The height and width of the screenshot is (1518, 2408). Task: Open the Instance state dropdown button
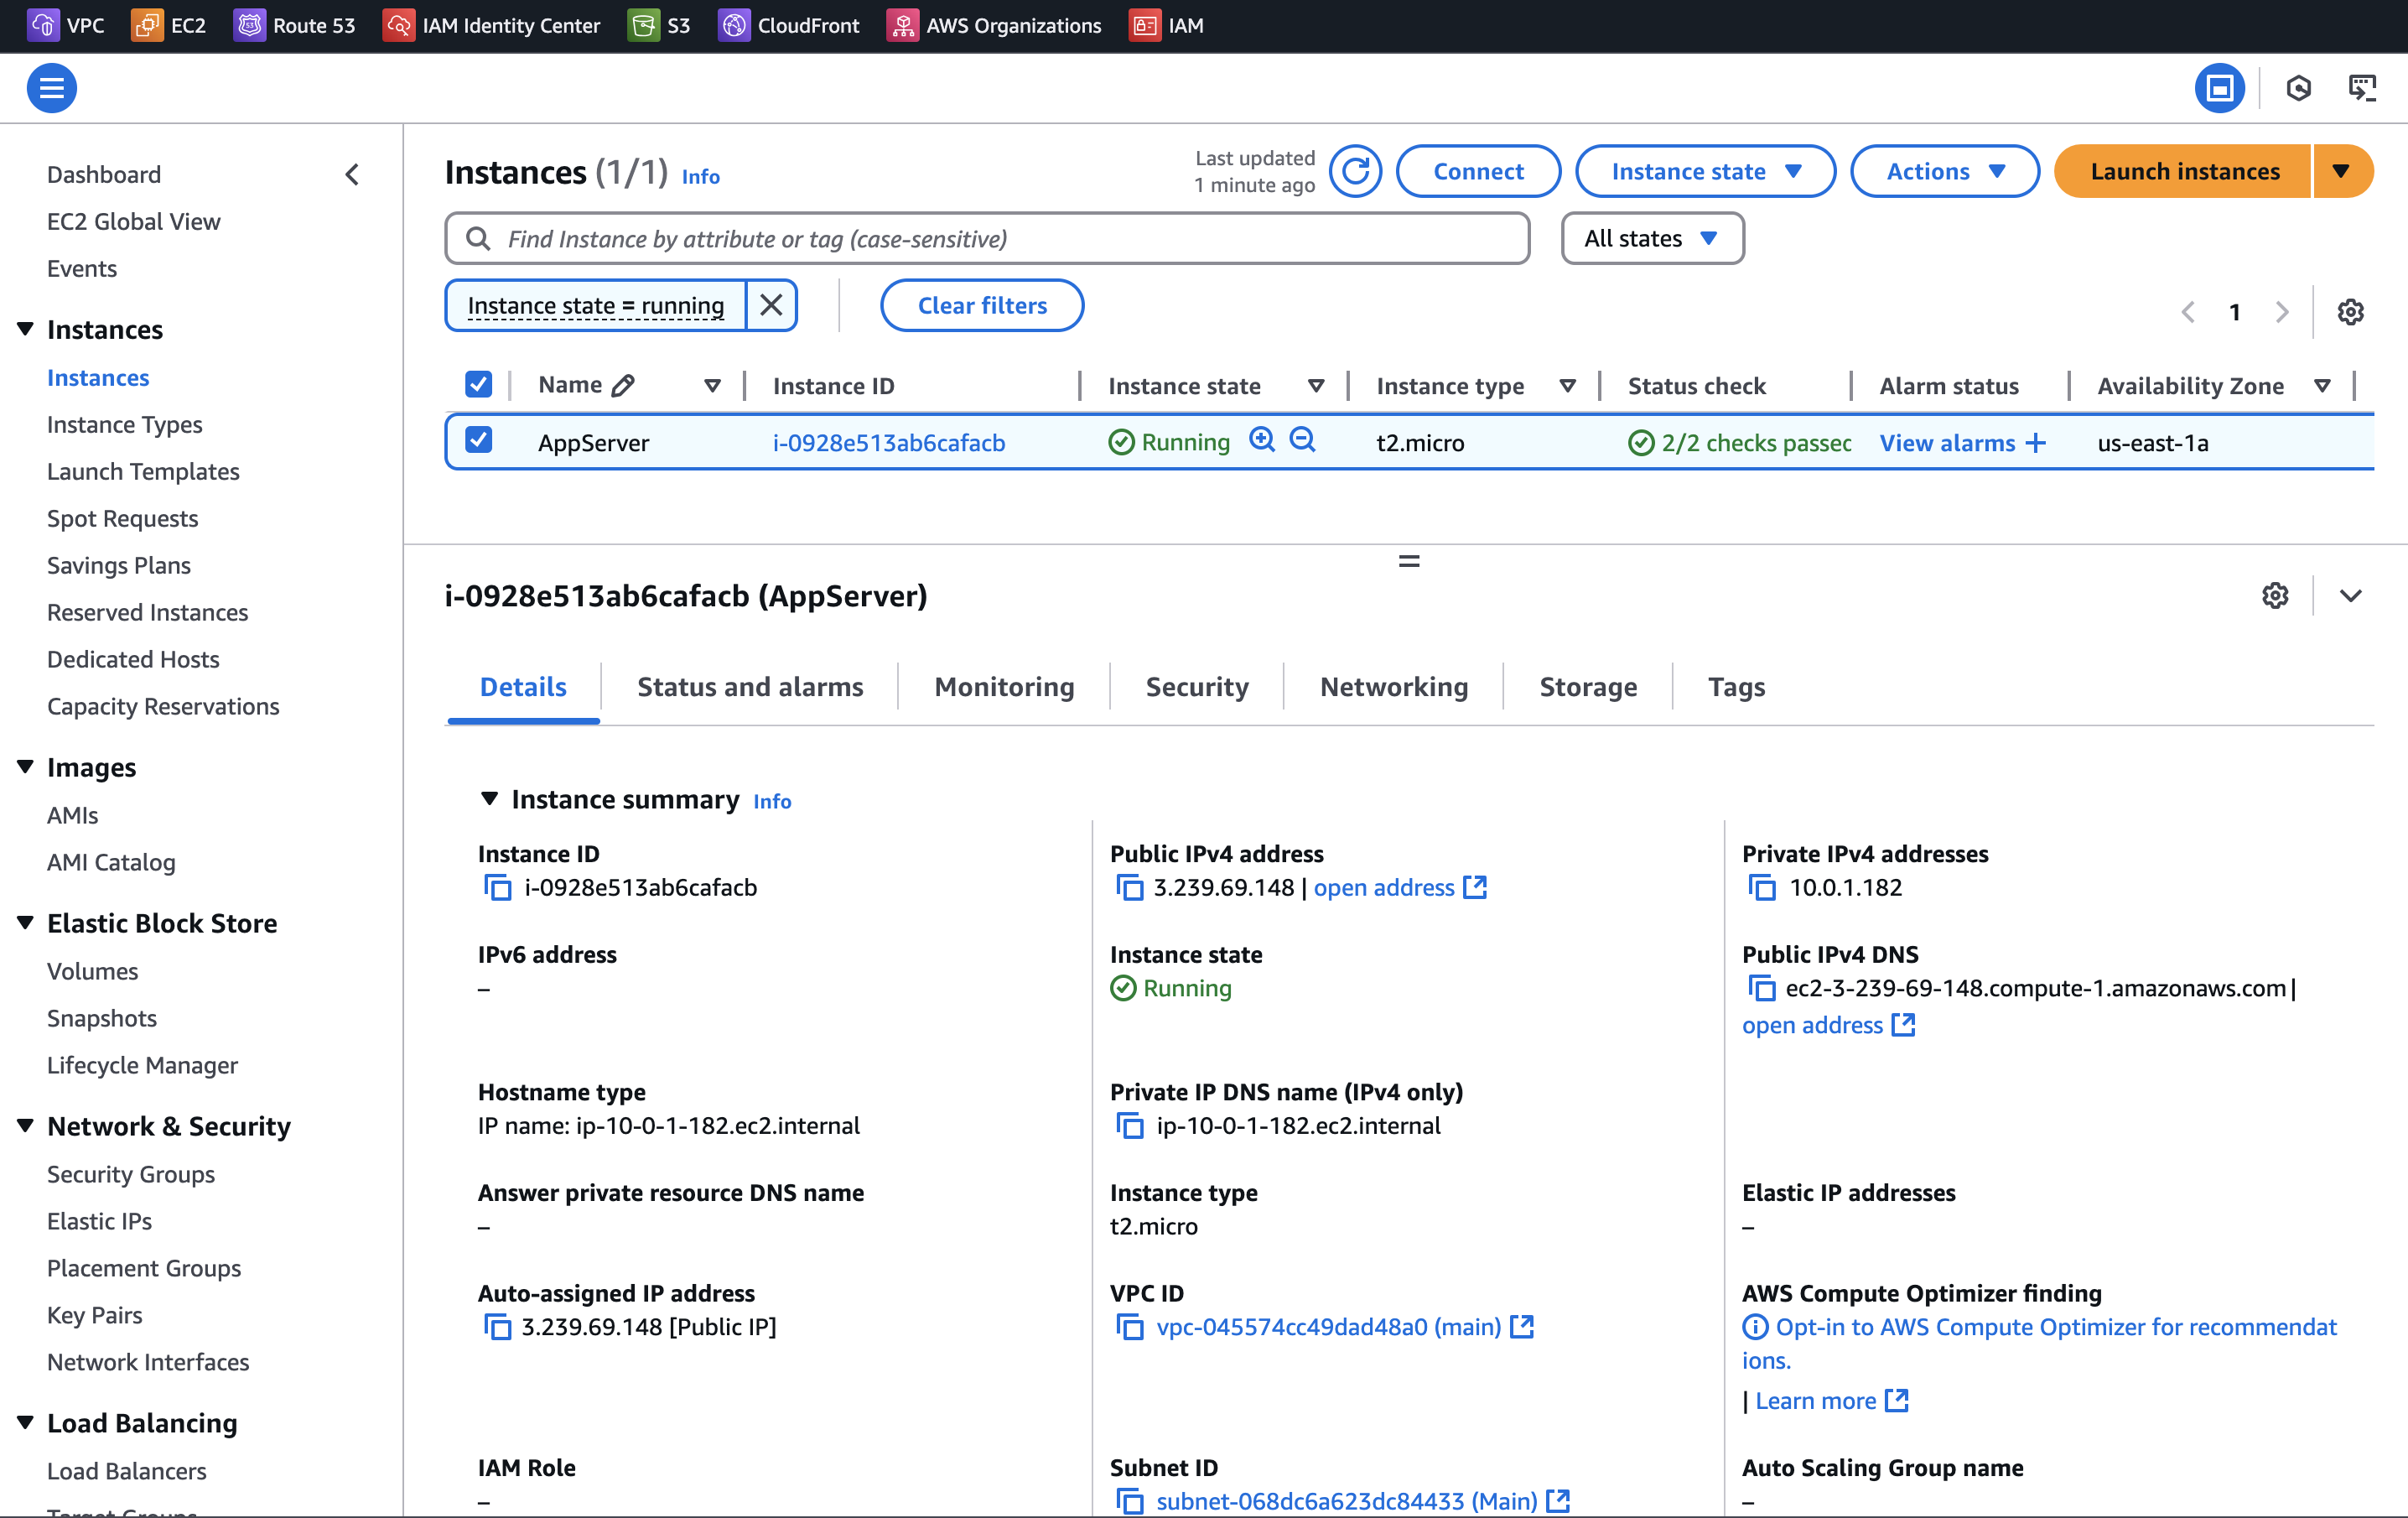1705,171
